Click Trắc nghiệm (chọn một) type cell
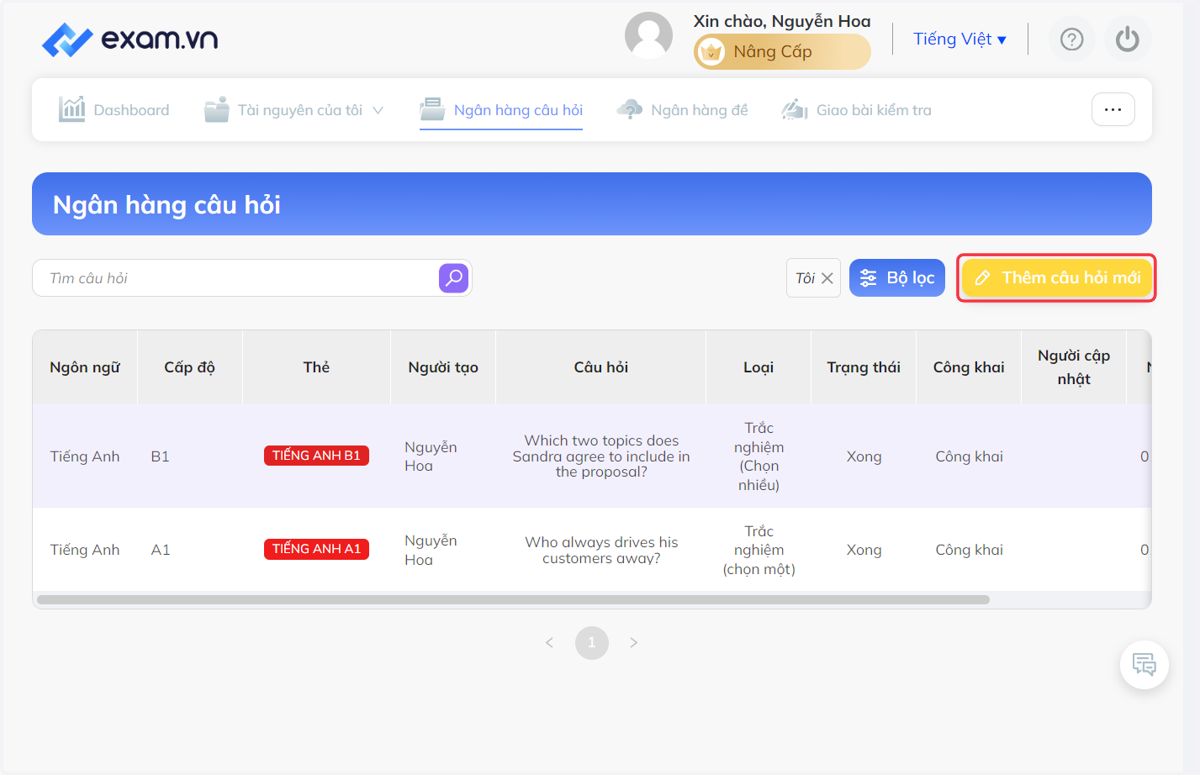The image size is (1200, 775). click(759, 549)
